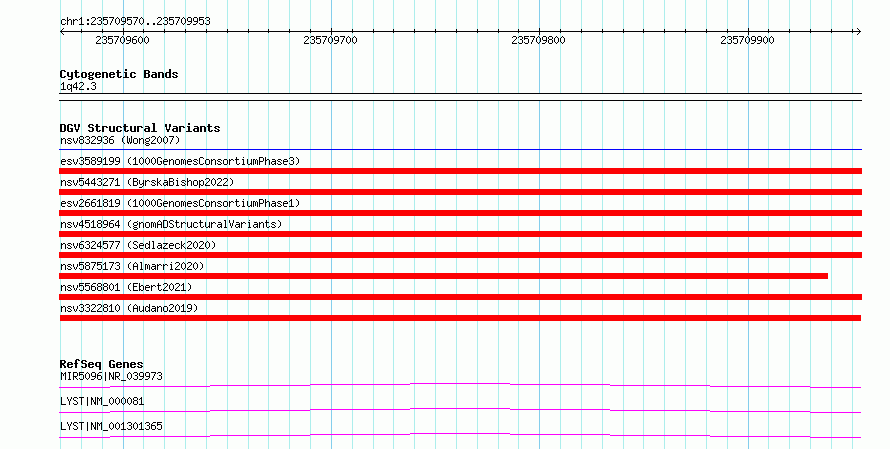The width and height of the screenshot is (890, 449).
Task: Select the DGV Structural Variants track title
Action: 140,128
